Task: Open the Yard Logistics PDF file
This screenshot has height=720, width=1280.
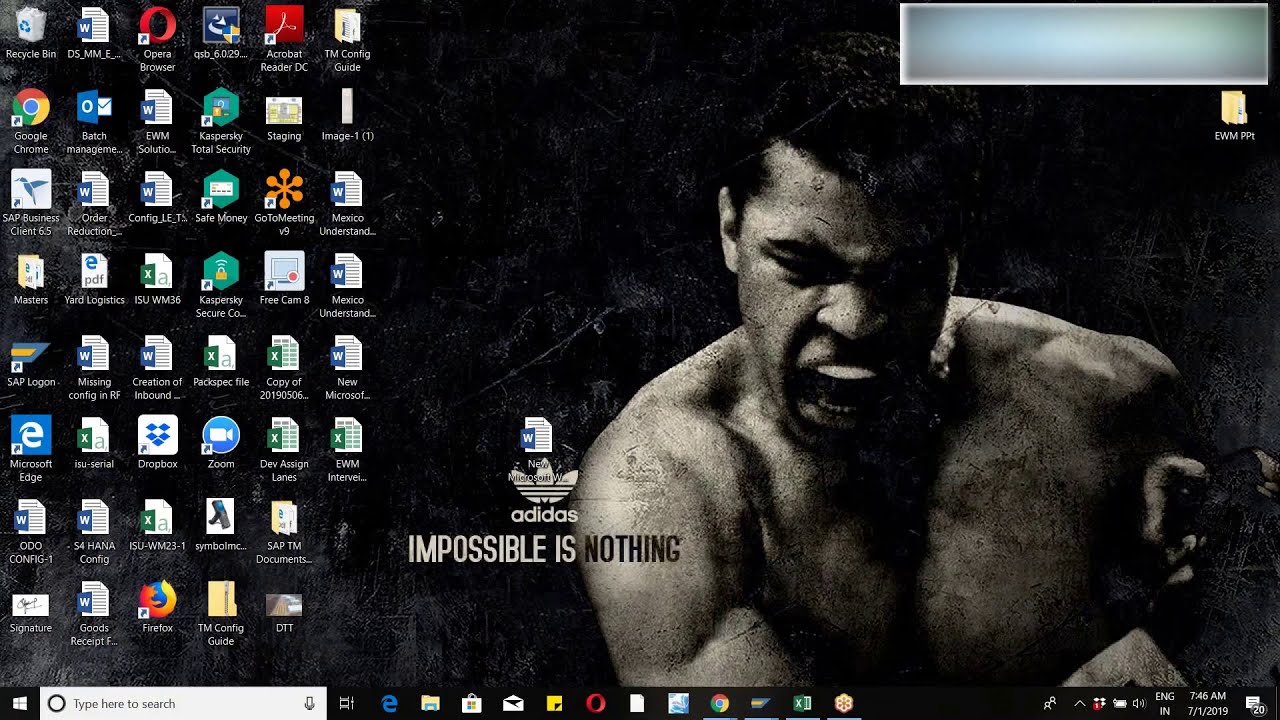Action: click(94, 280)
